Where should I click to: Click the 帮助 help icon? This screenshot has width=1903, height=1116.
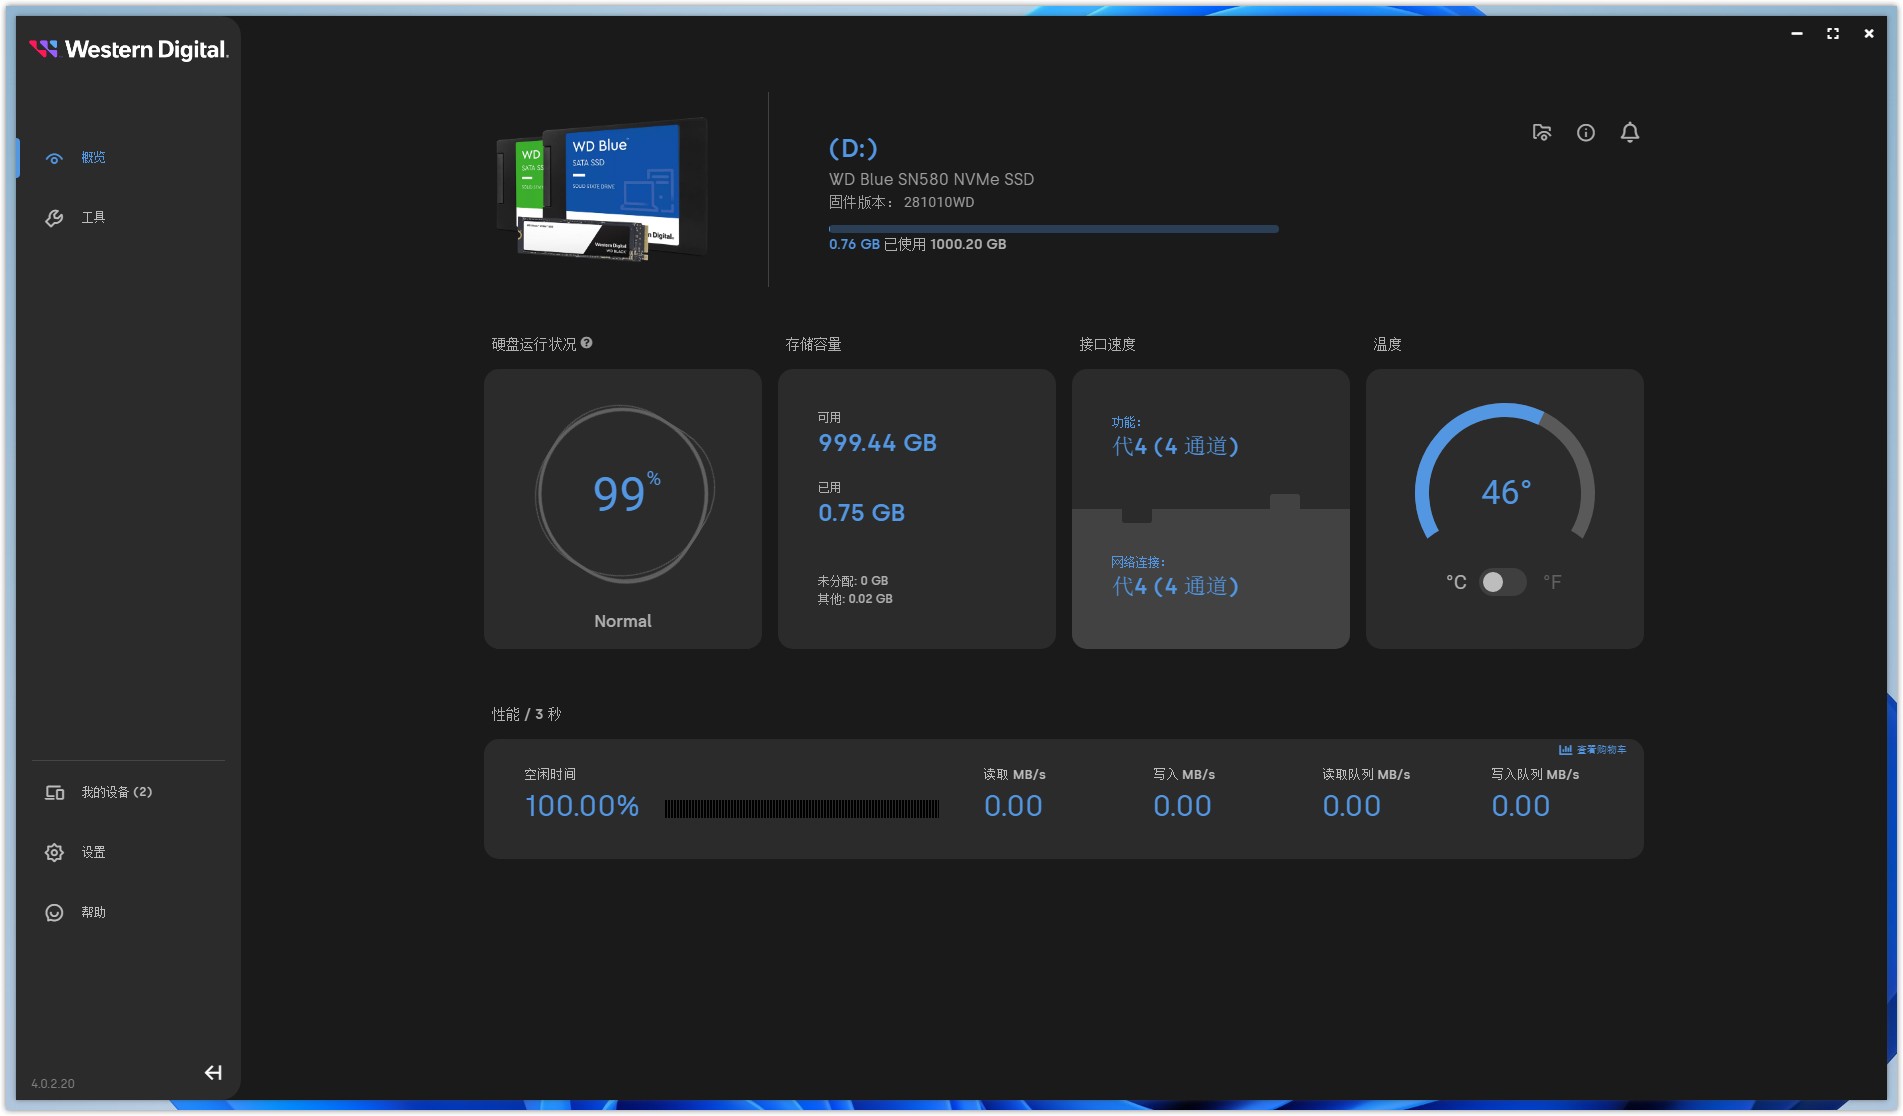coord(55,912)
